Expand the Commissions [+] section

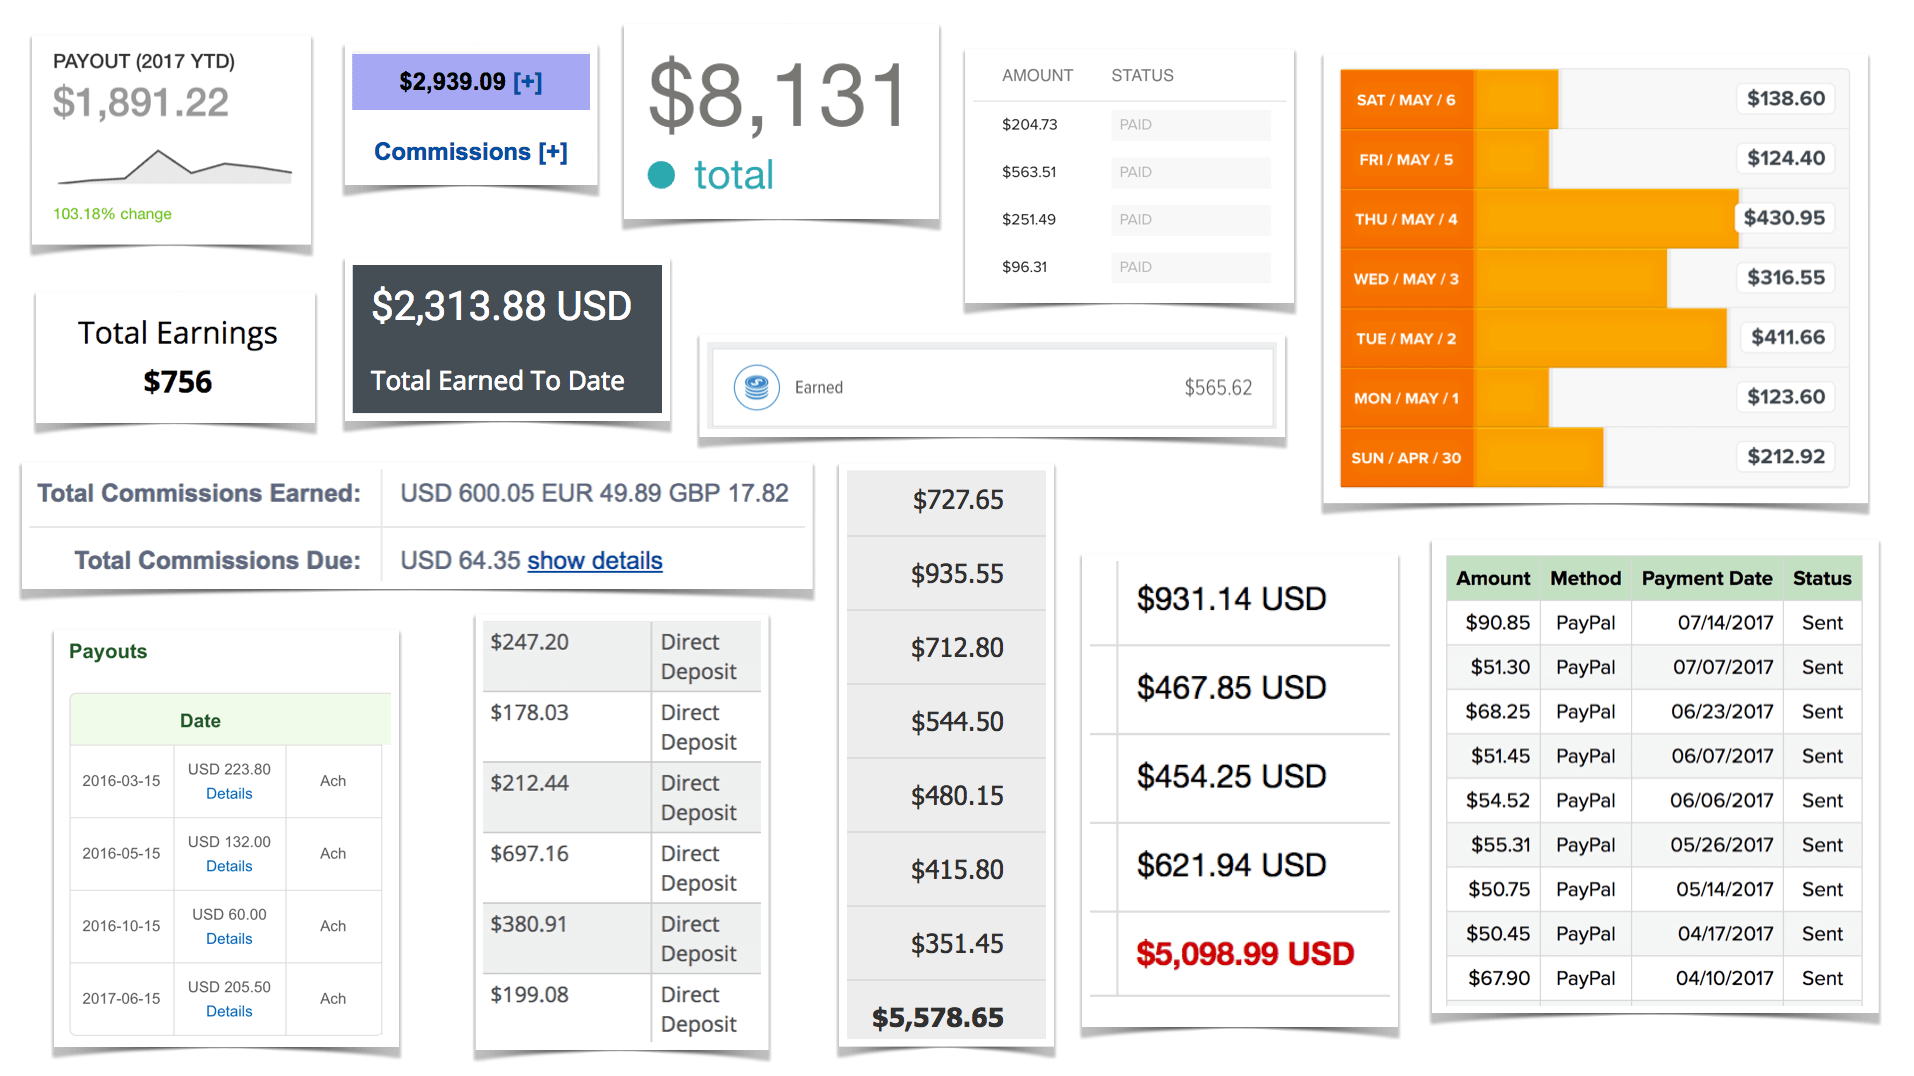pos(470,152)
